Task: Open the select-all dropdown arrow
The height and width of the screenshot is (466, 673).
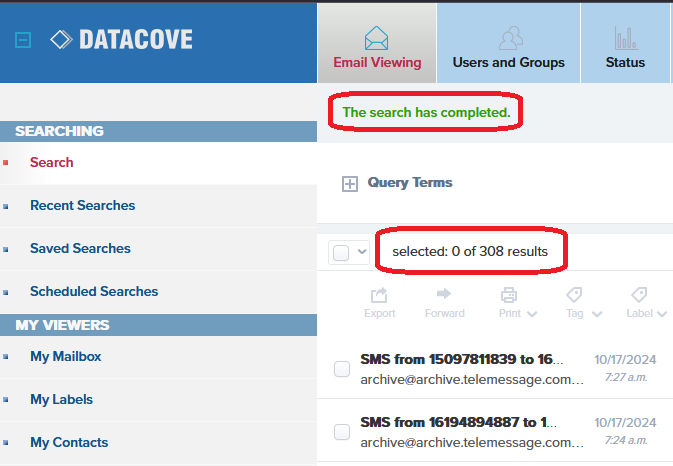Action: pyautogui.click(x=362, y=252)
